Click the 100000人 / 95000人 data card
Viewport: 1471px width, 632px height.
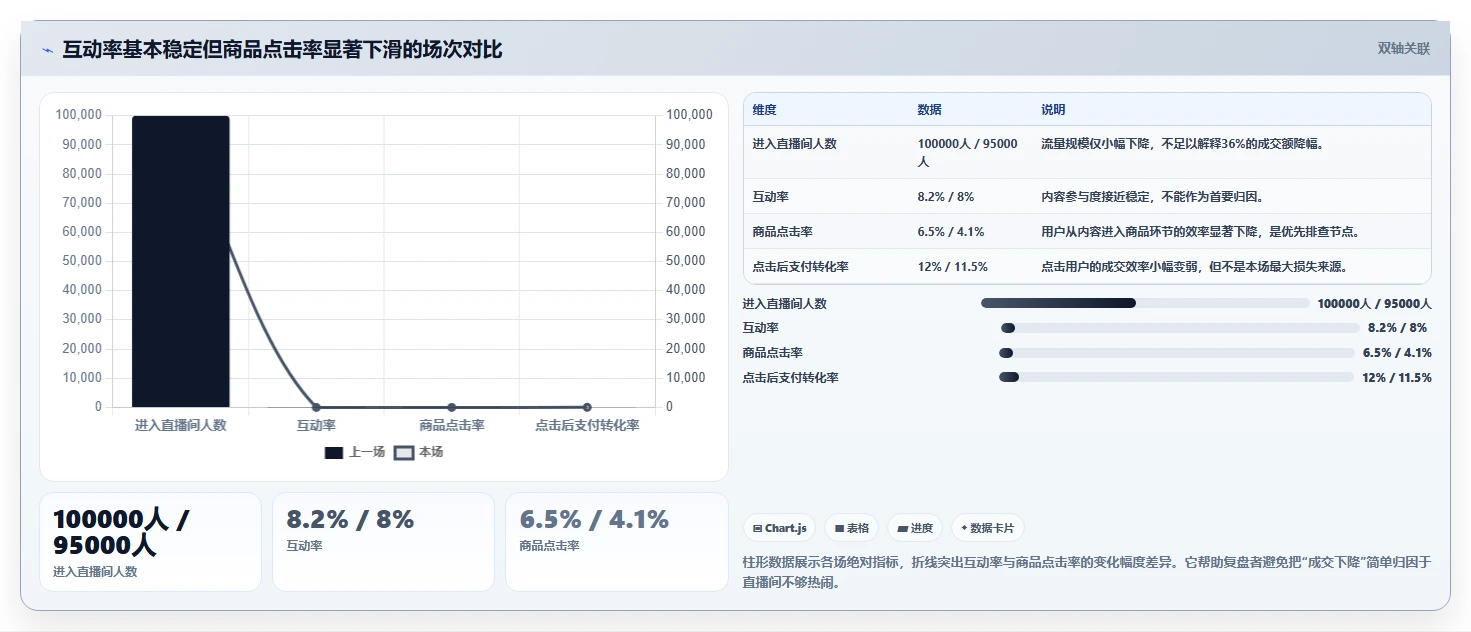coord(150,542)
